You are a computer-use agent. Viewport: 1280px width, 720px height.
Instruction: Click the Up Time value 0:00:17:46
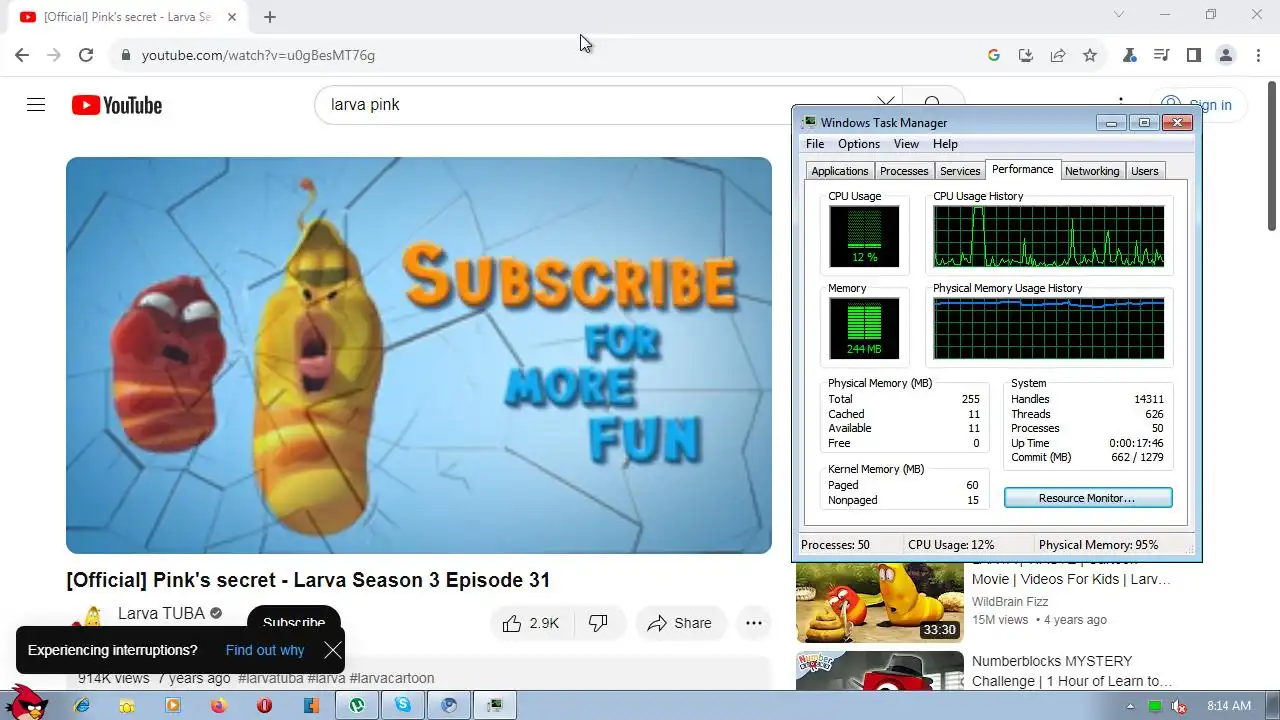point(1136,443)
